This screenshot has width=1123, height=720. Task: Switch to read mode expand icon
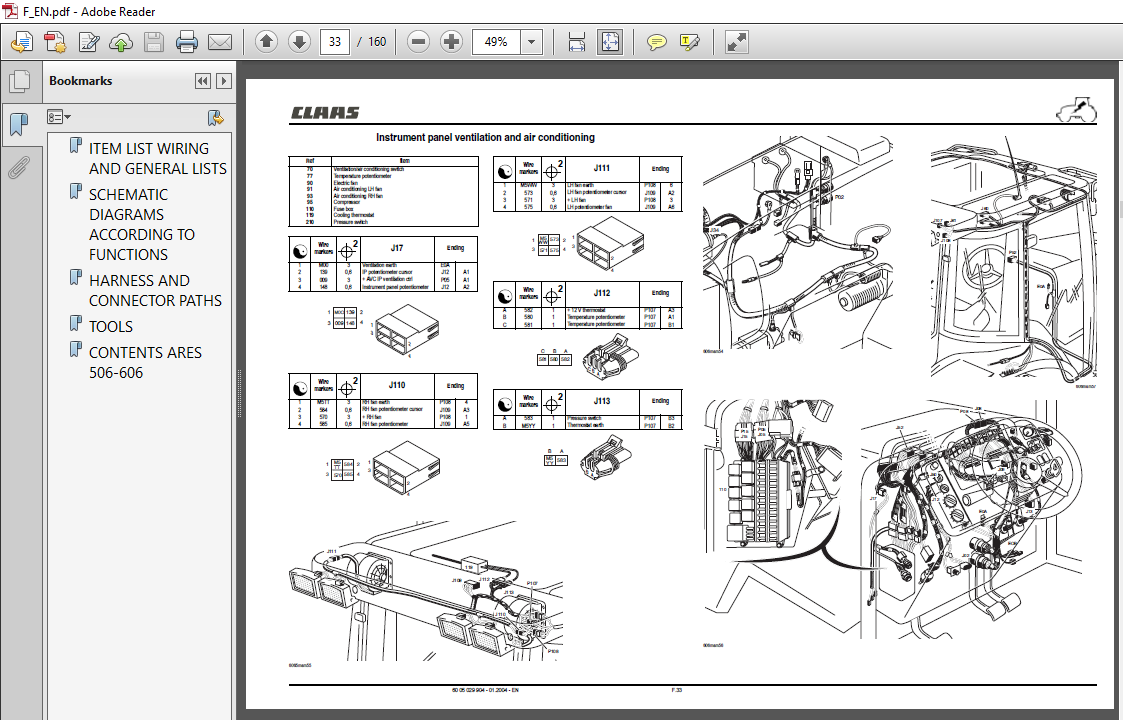736,42
